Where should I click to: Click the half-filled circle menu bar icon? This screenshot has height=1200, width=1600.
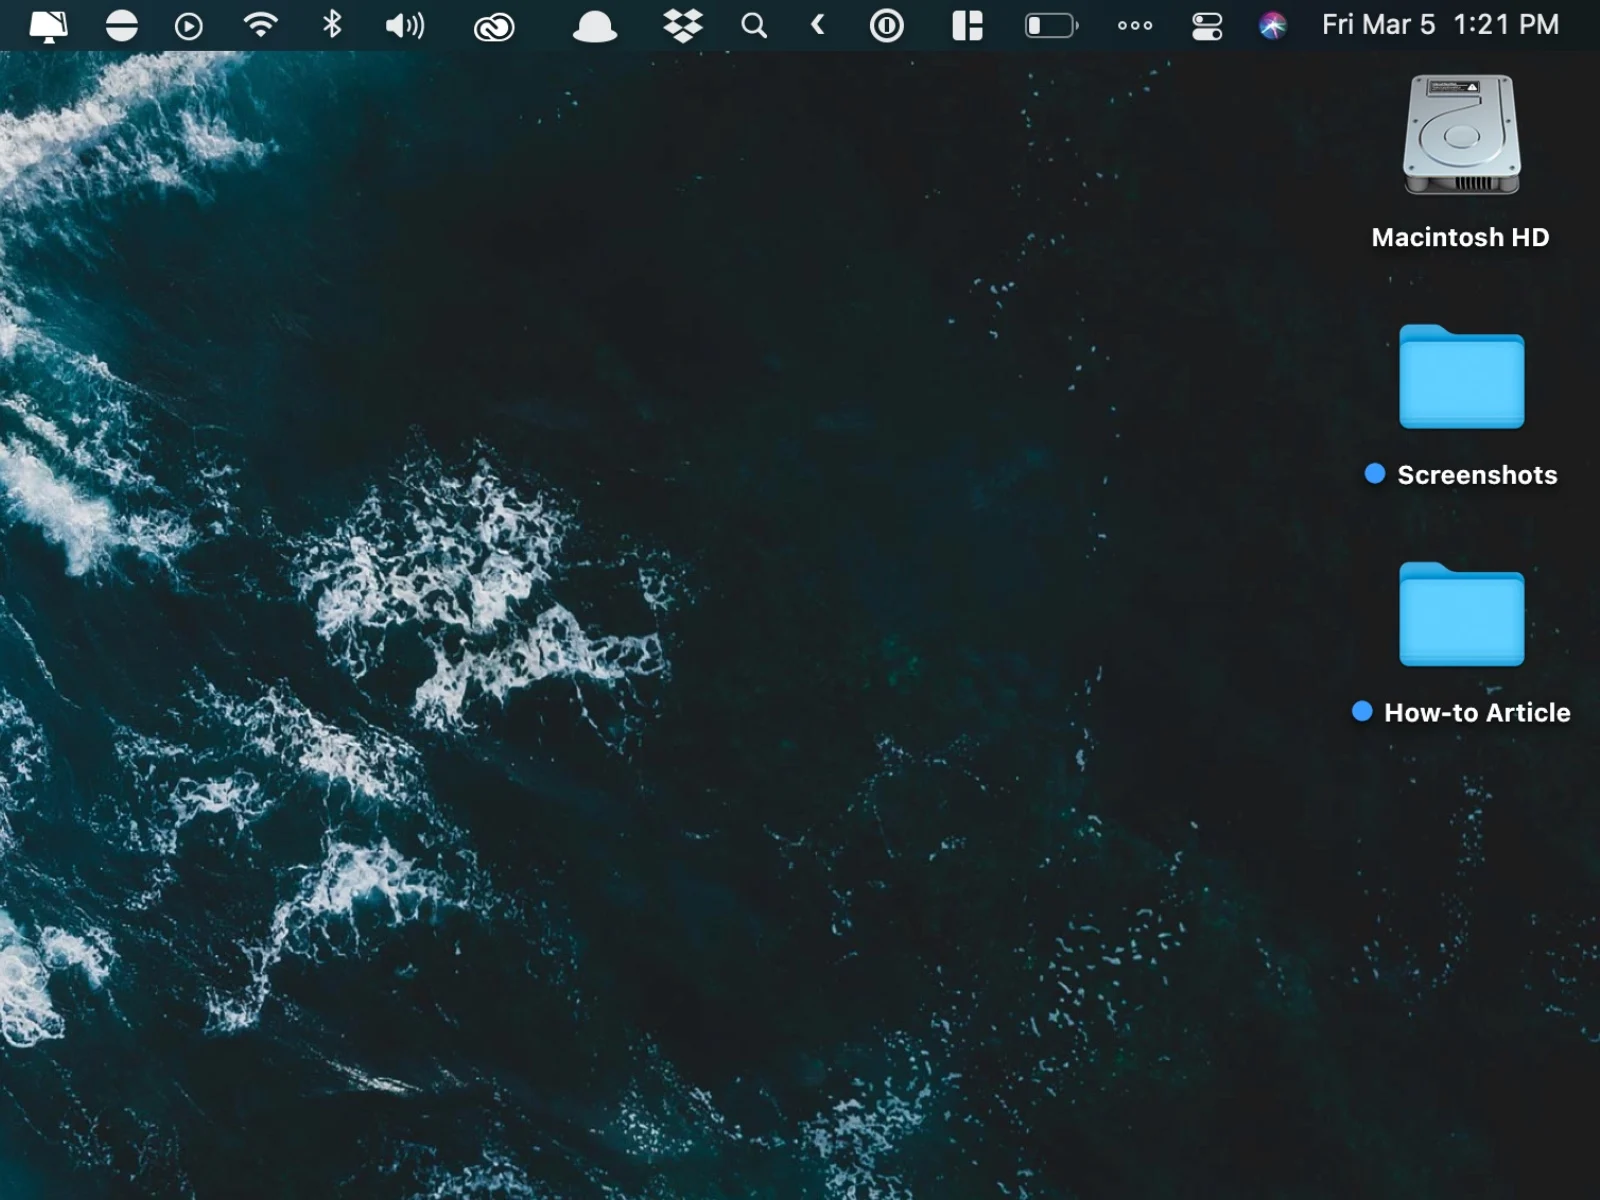[122, 25]
